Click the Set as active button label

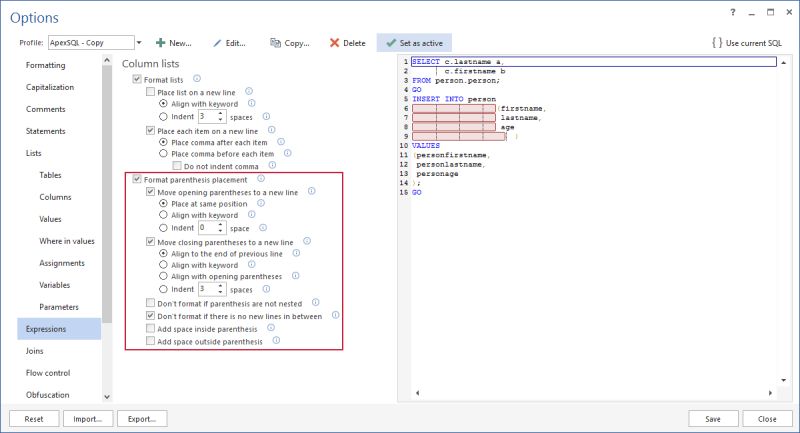coord(421,43)
